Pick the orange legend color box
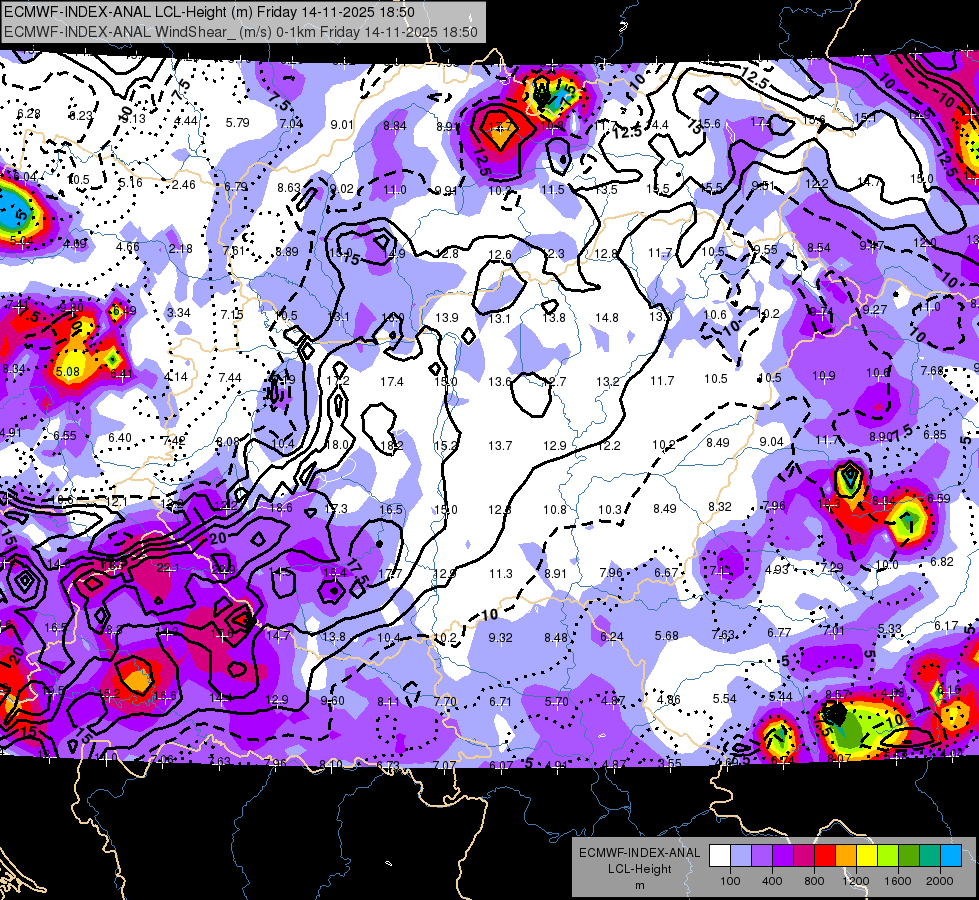Viewport: 979px width, 900px height. pyautogui.click(x=846, y=855)
